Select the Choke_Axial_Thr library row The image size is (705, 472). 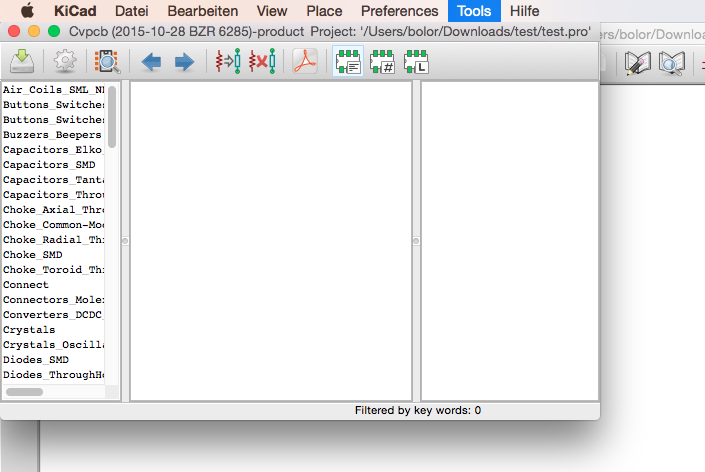[x=54, y=209]
